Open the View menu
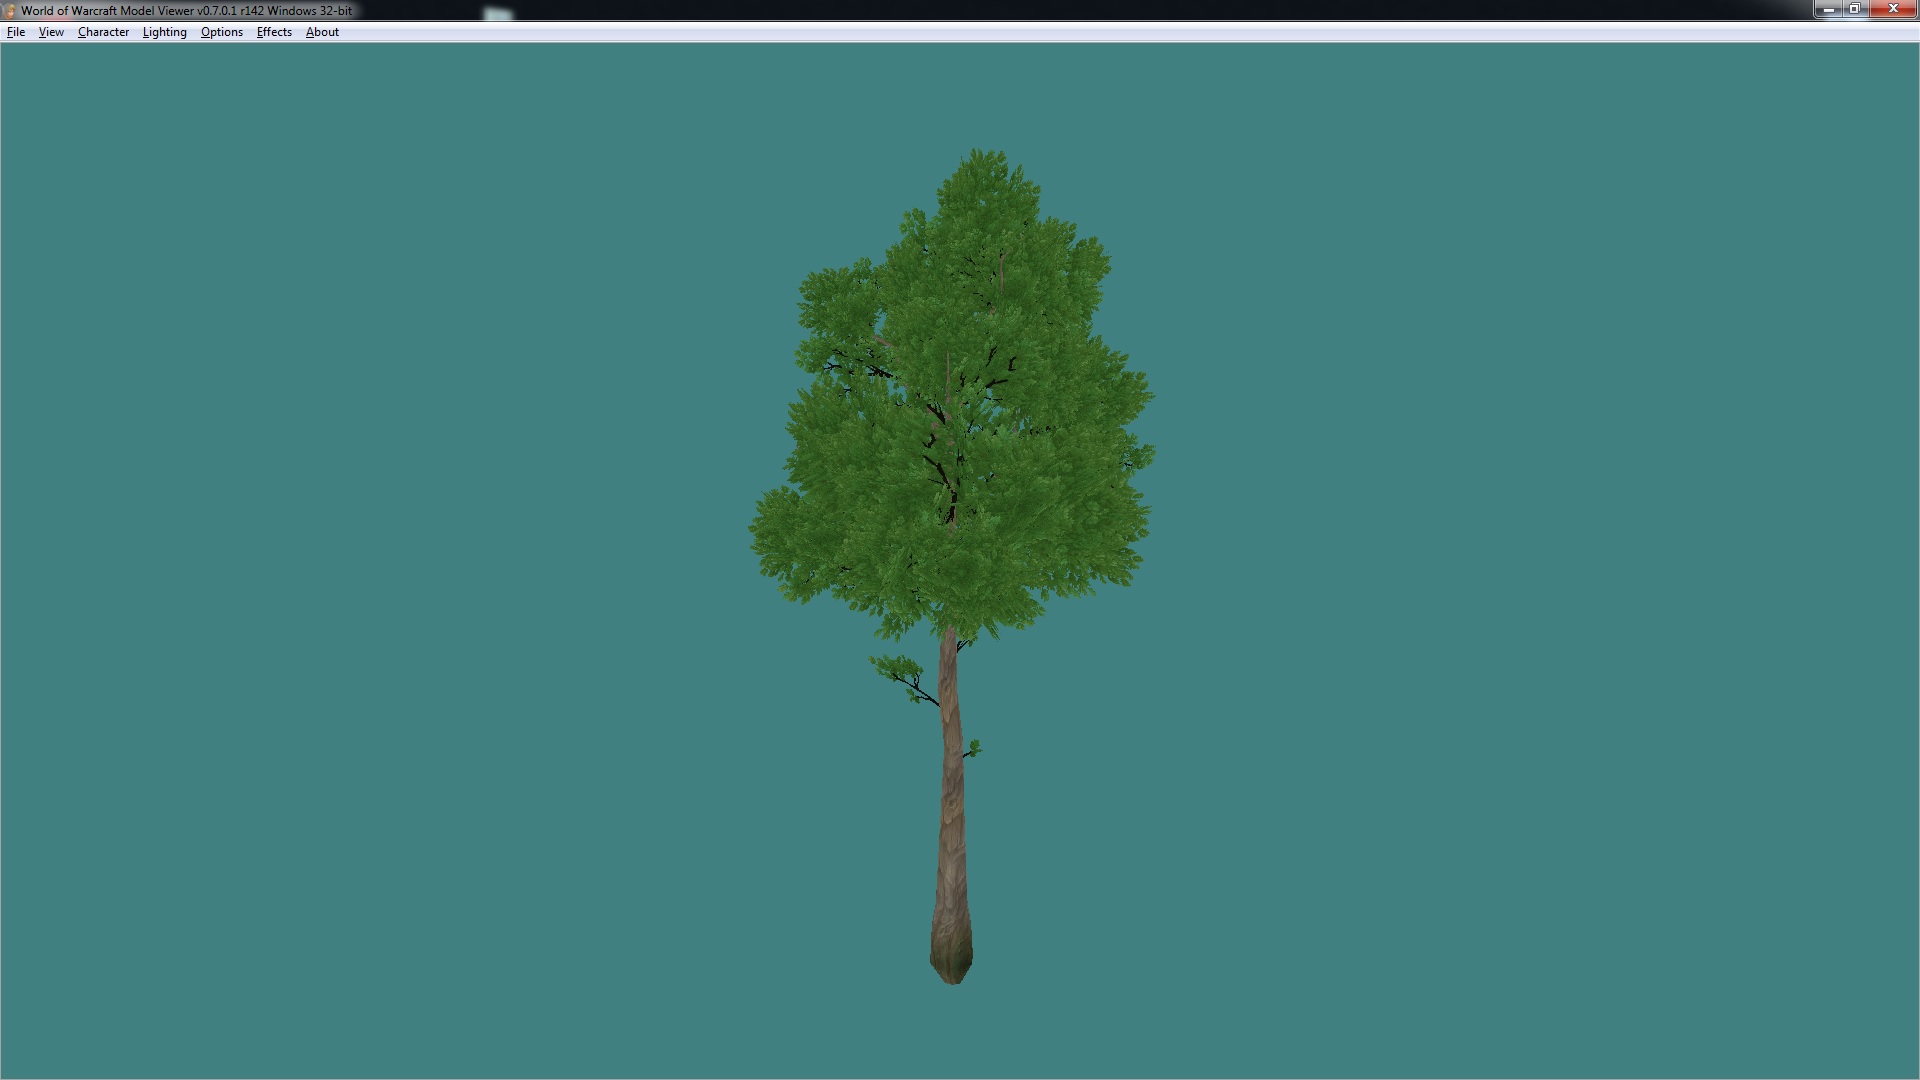Image resolution: width=1920 pixels, height=1080 pixels. pyautogui.click(x=51, y=32)
